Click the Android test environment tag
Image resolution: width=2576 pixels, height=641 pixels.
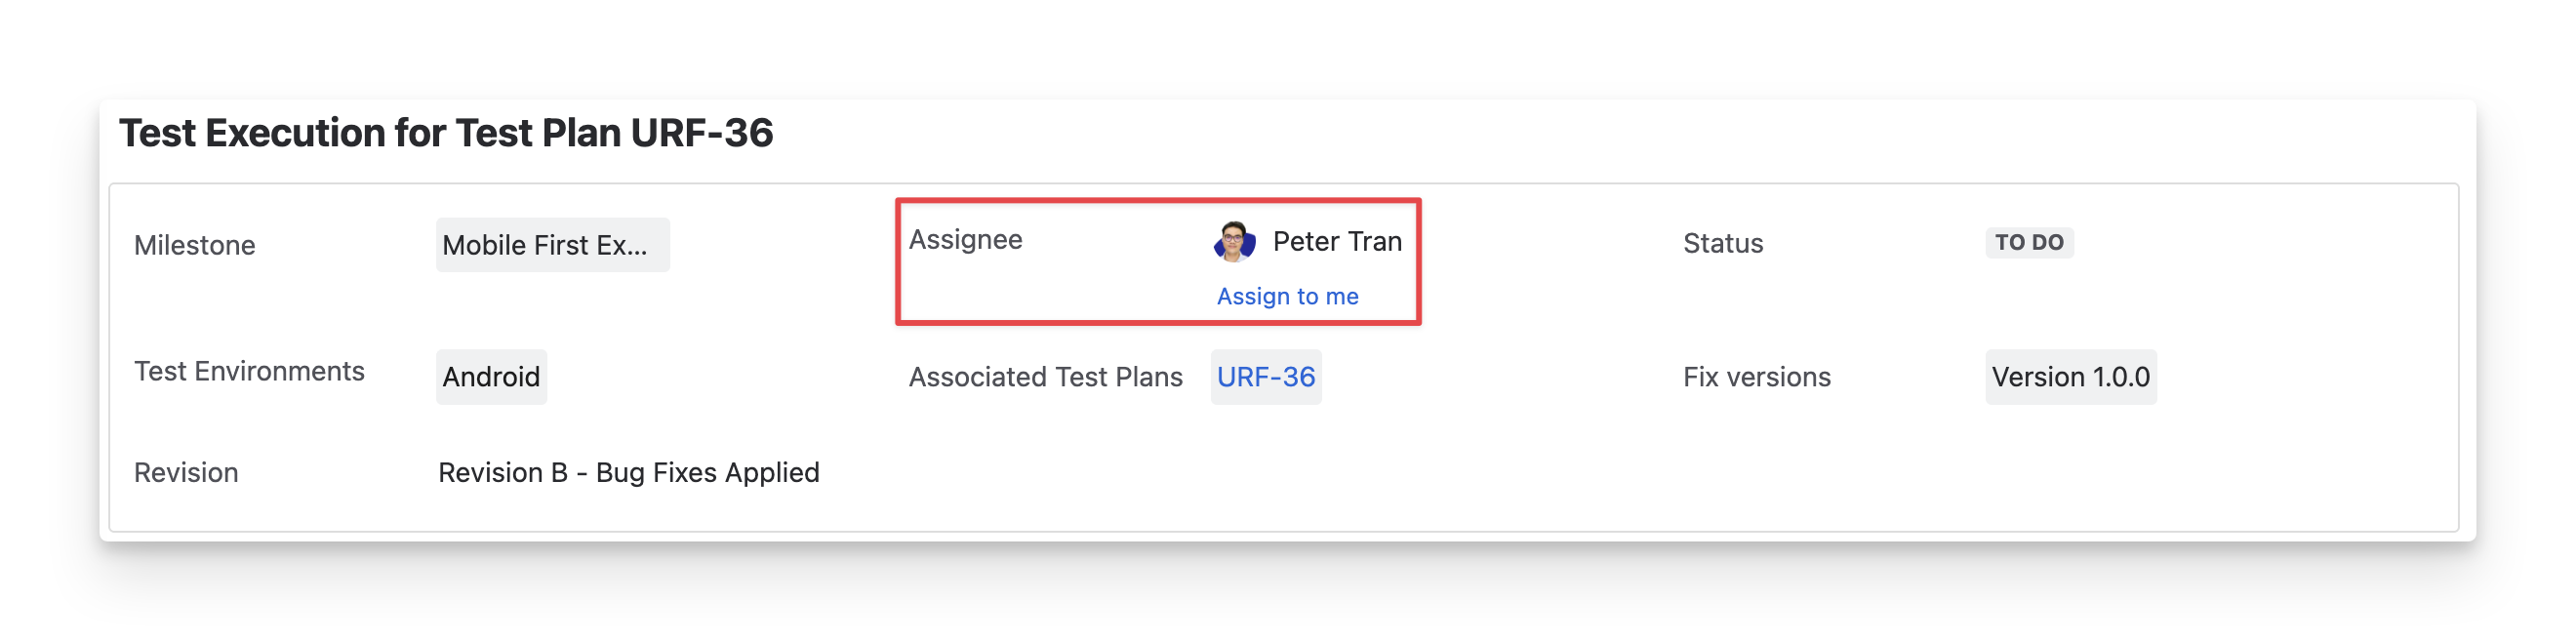(491, 377)
